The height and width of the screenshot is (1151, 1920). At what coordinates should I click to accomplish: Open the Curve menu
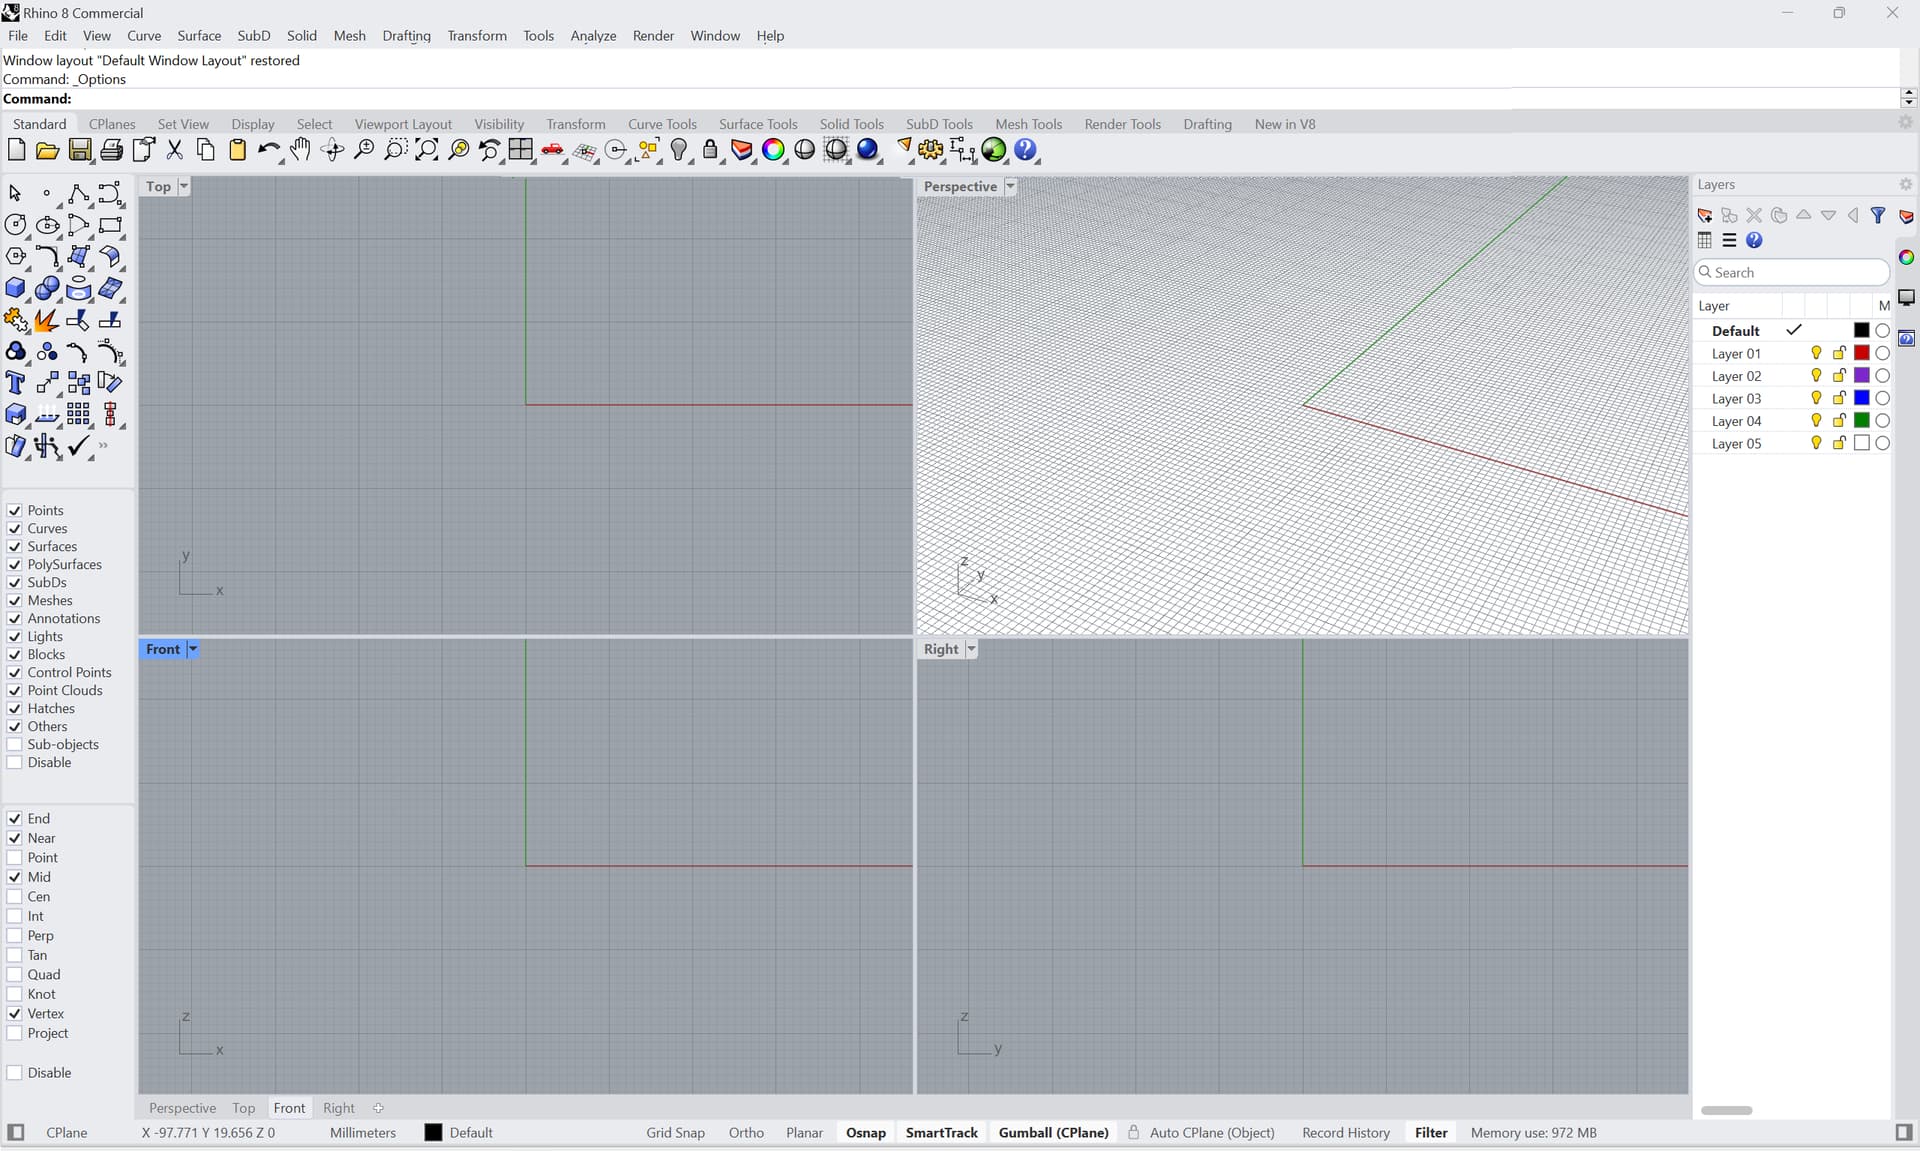tap(144, 36)
